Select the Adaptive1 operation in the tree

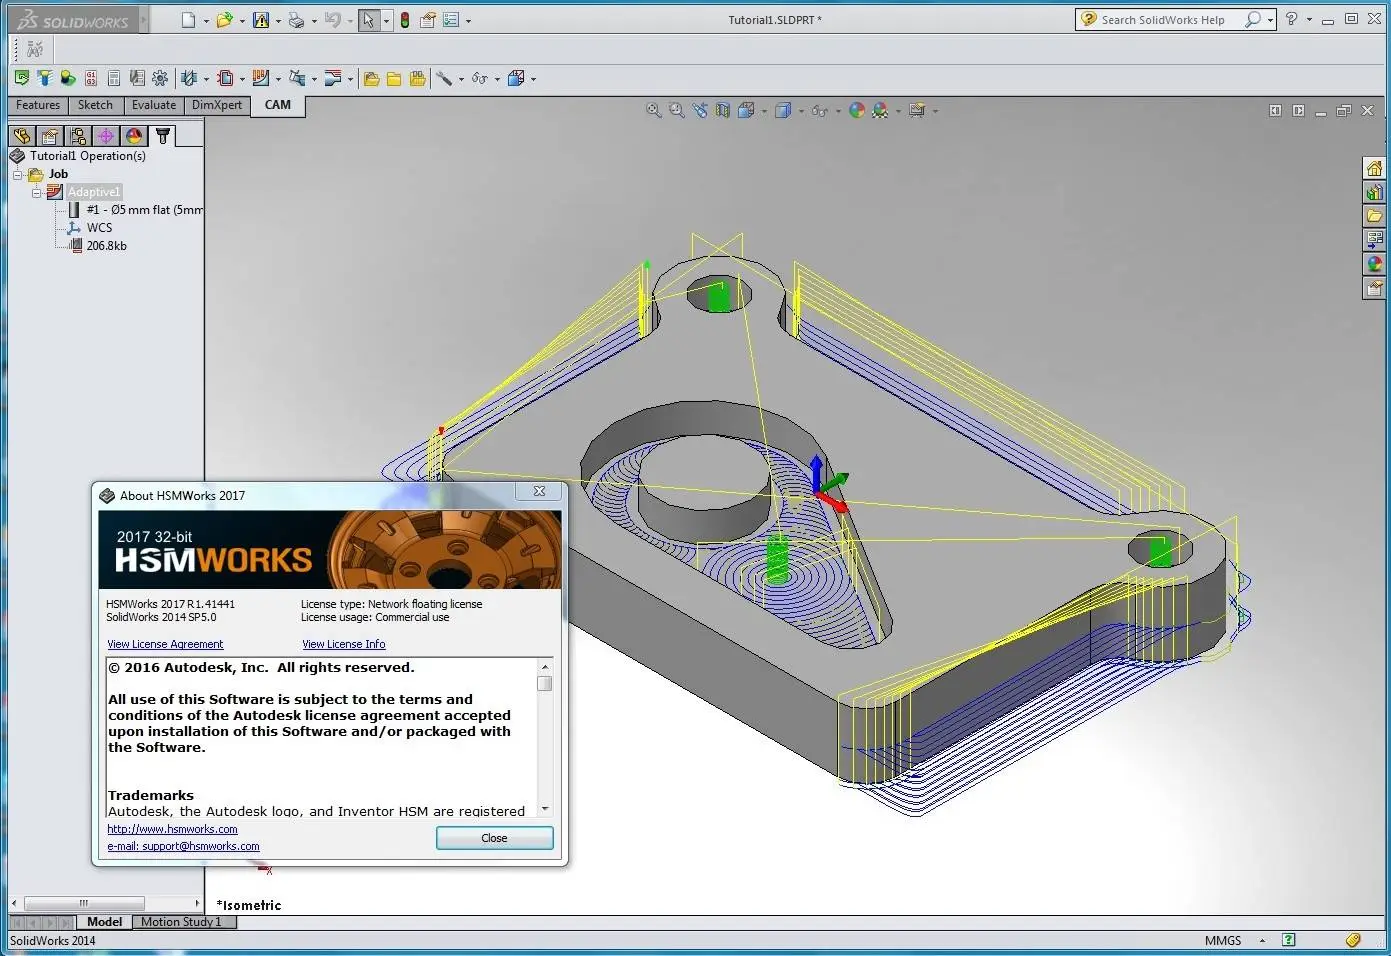pyautogui.click(x=94, y=192)
